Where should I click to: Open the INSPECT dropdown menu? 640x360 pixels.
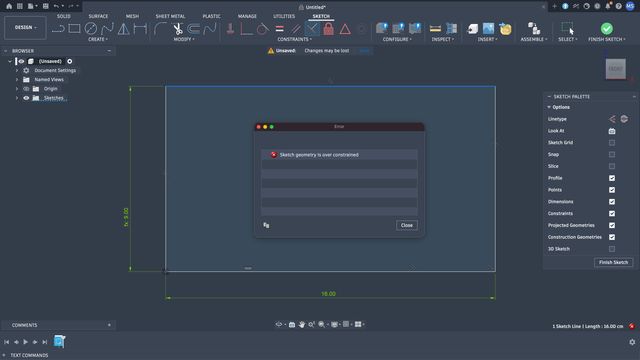pos(442,39)
